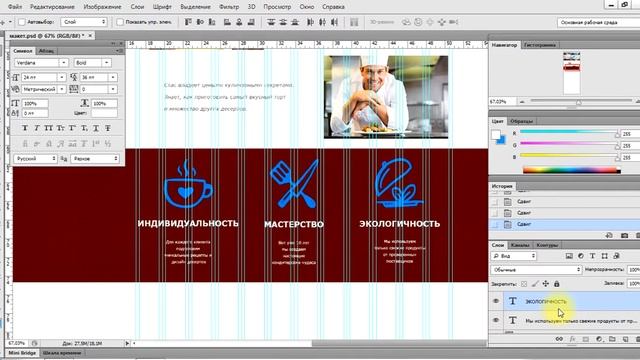Screen dimensions: 640x360
Task: Distribute layers by horizontal centers
Action: coord(322,22)
